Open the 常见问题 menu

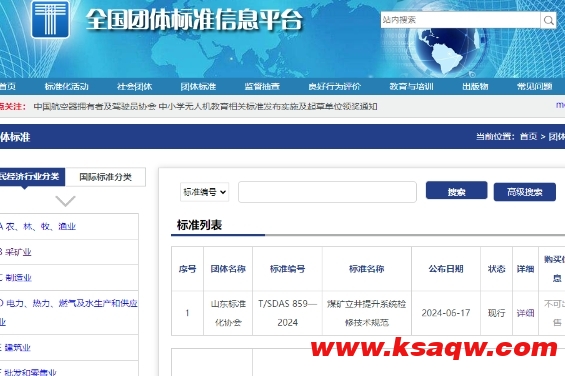click(x=534, y=87)
